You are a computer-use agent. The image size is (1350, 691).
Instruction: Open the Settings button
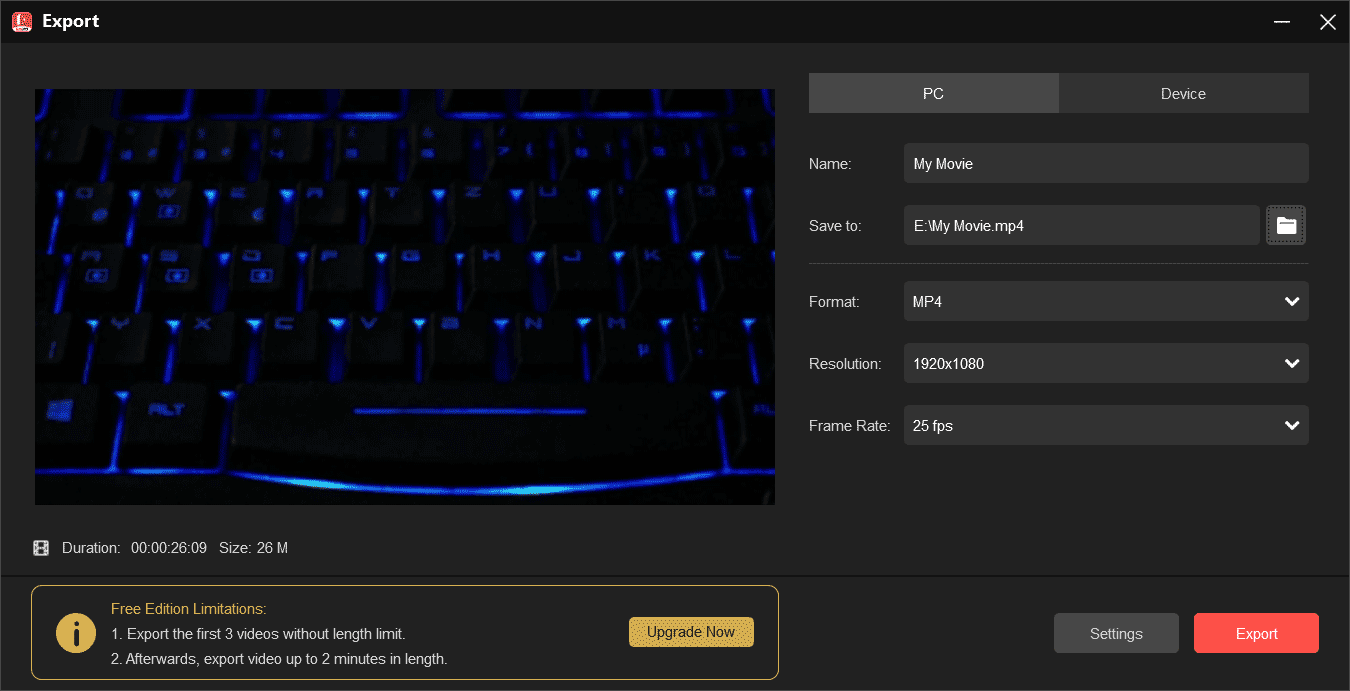[x=1116, y=633]
